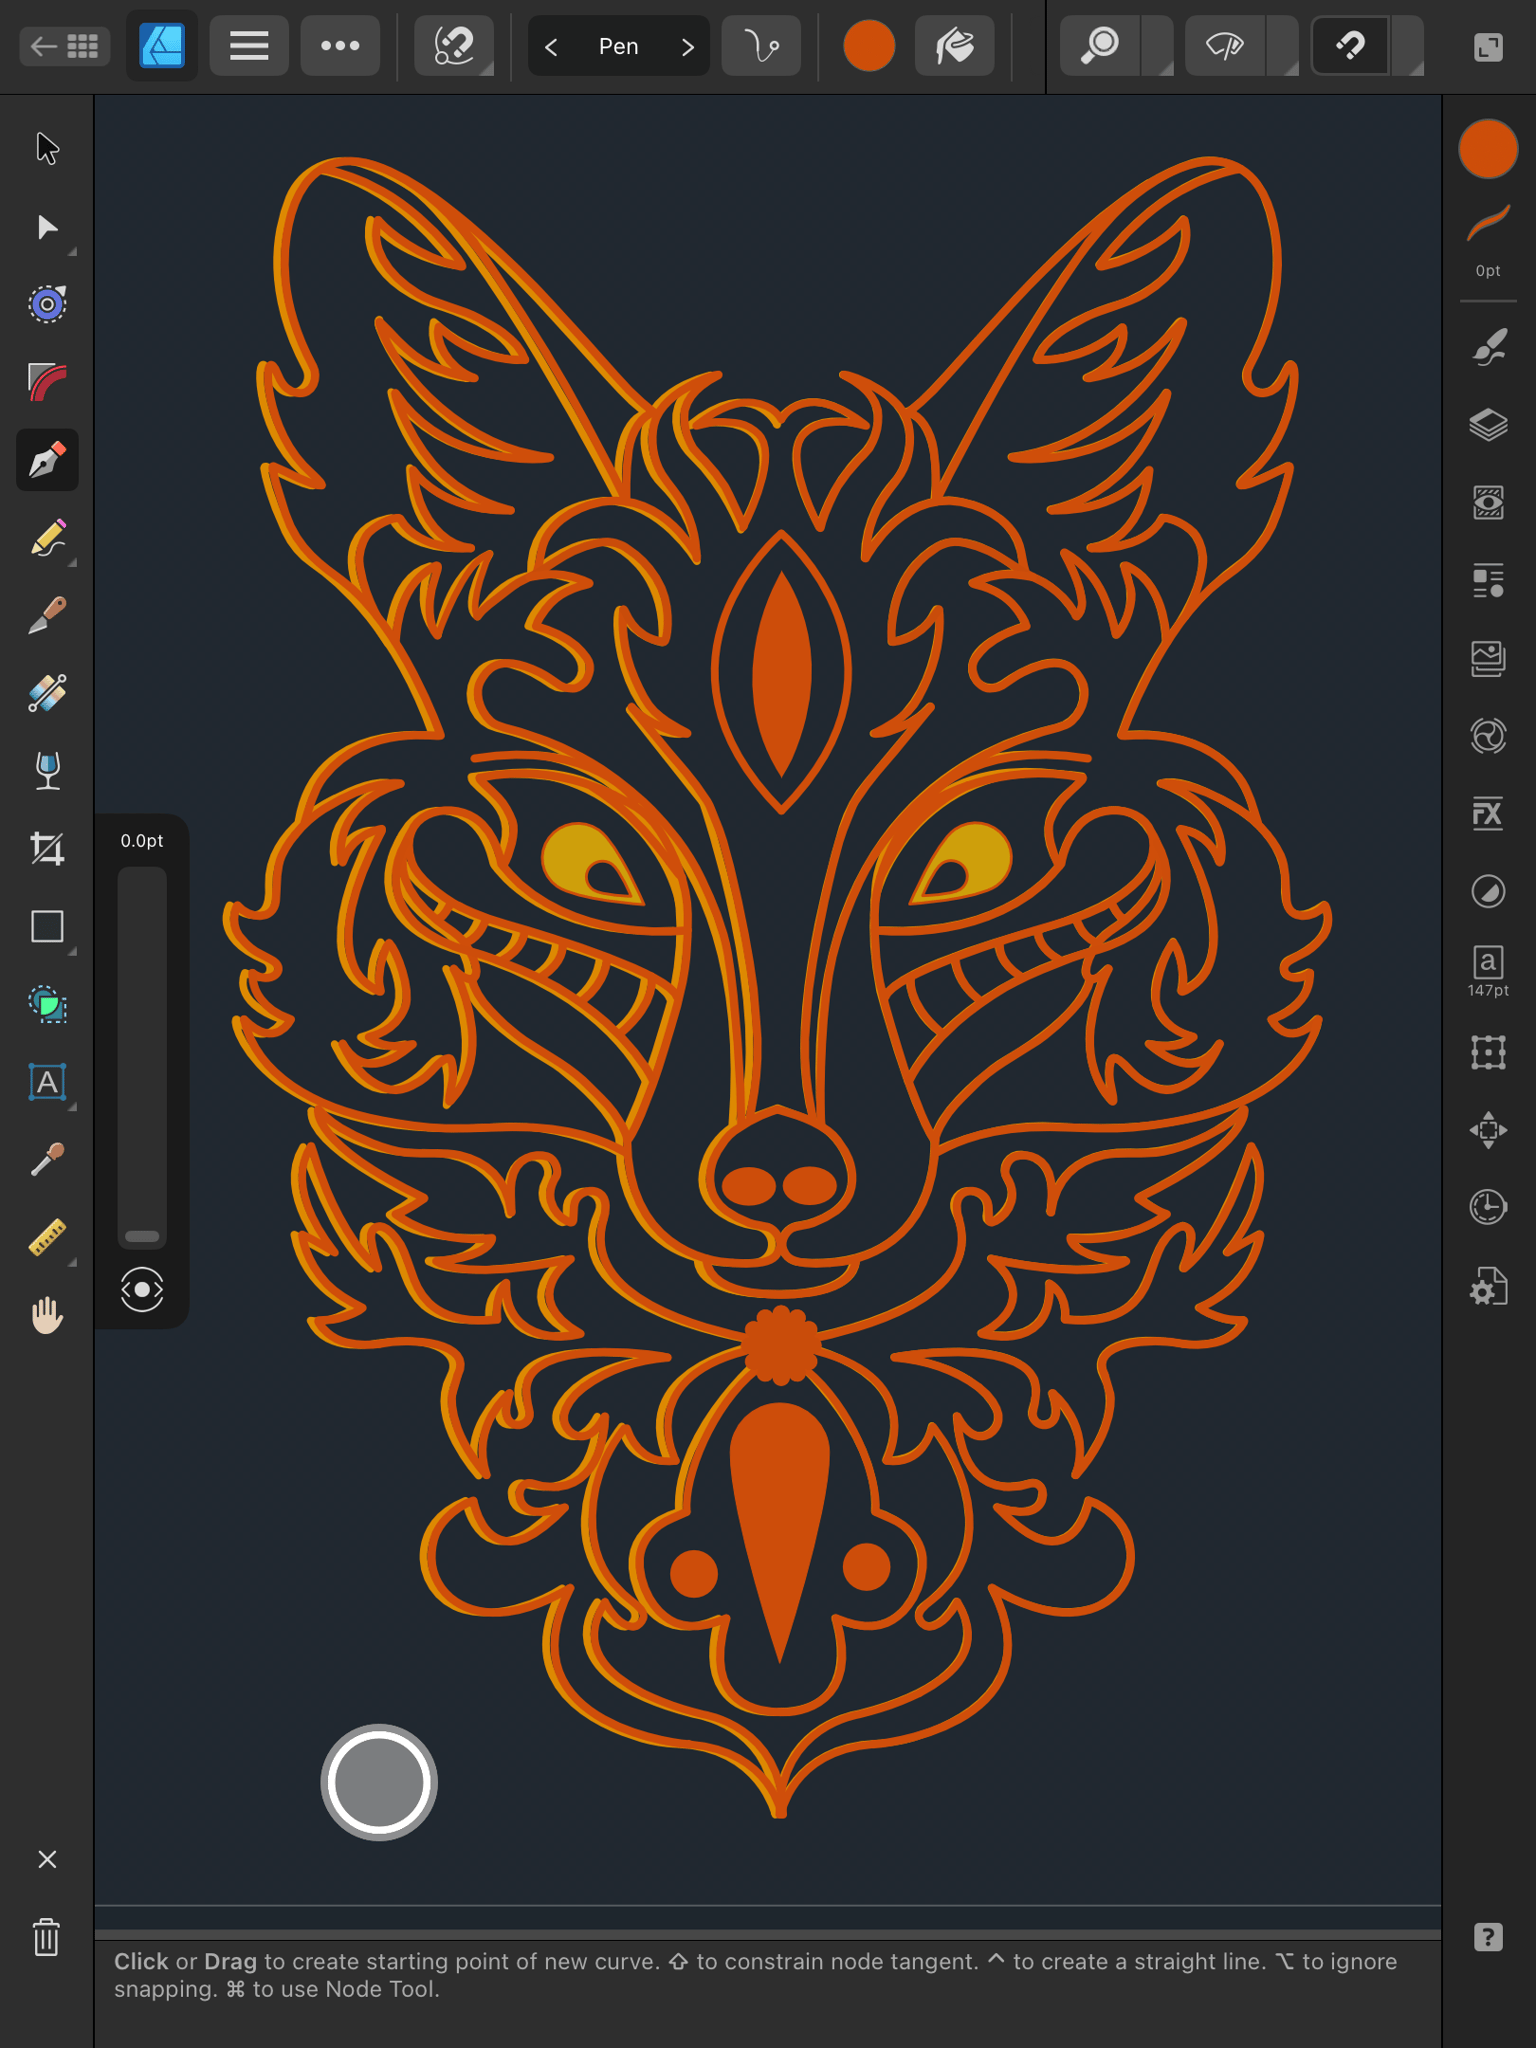Select the Point Transform tool
1536x2048 pixels.
pos(47,304)
